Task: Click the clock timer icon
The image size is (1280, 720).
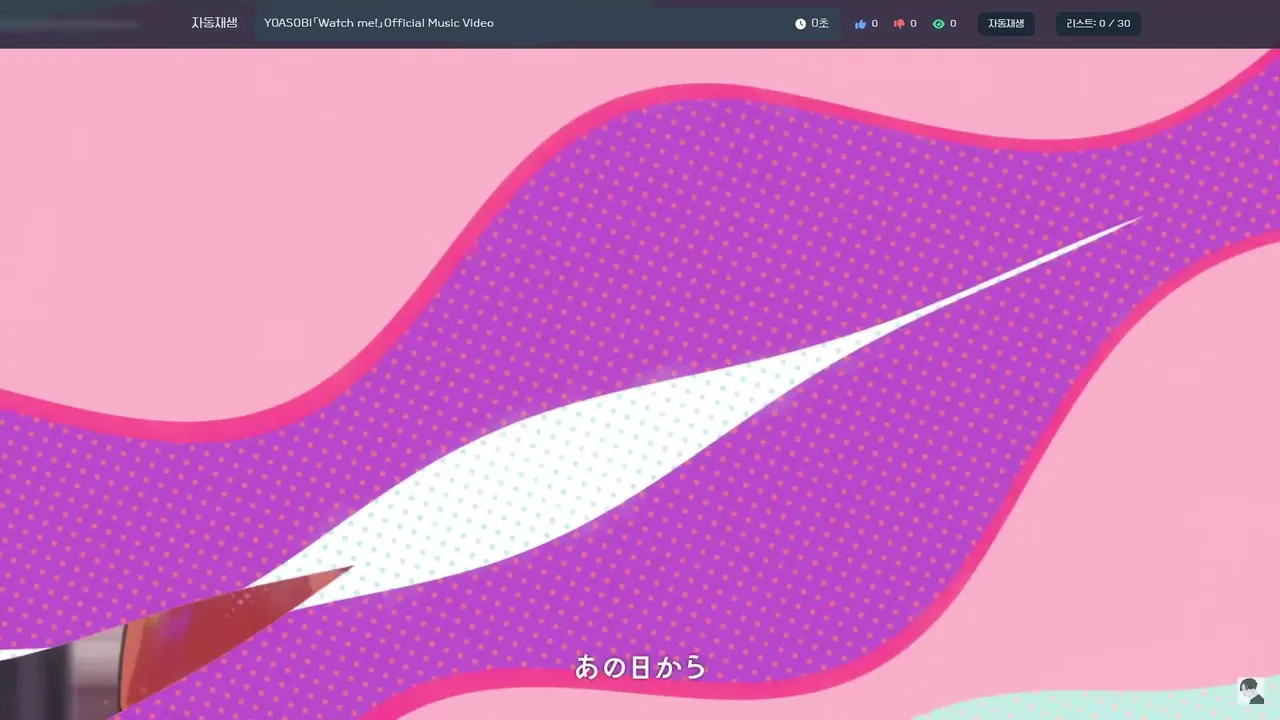Action: 800,24
